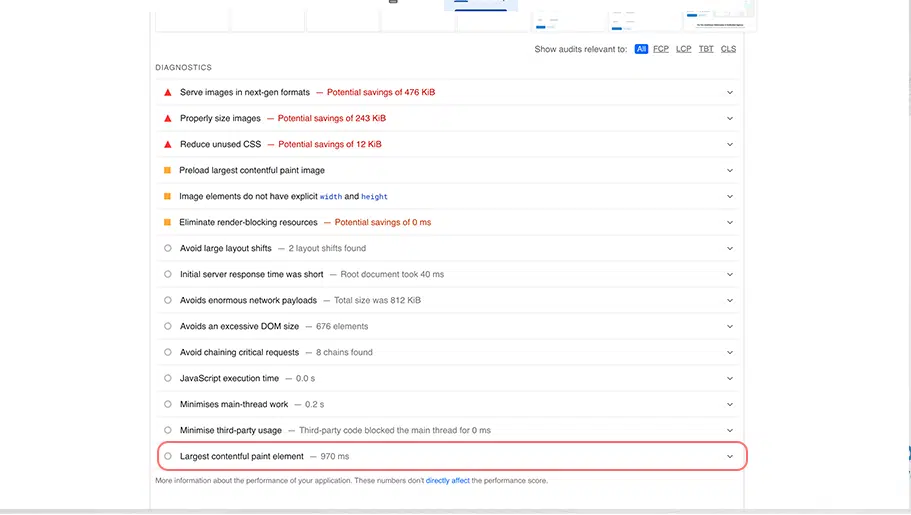Expand Properly size images chevron
Screen dimensions: 911x515
[730, 119]
